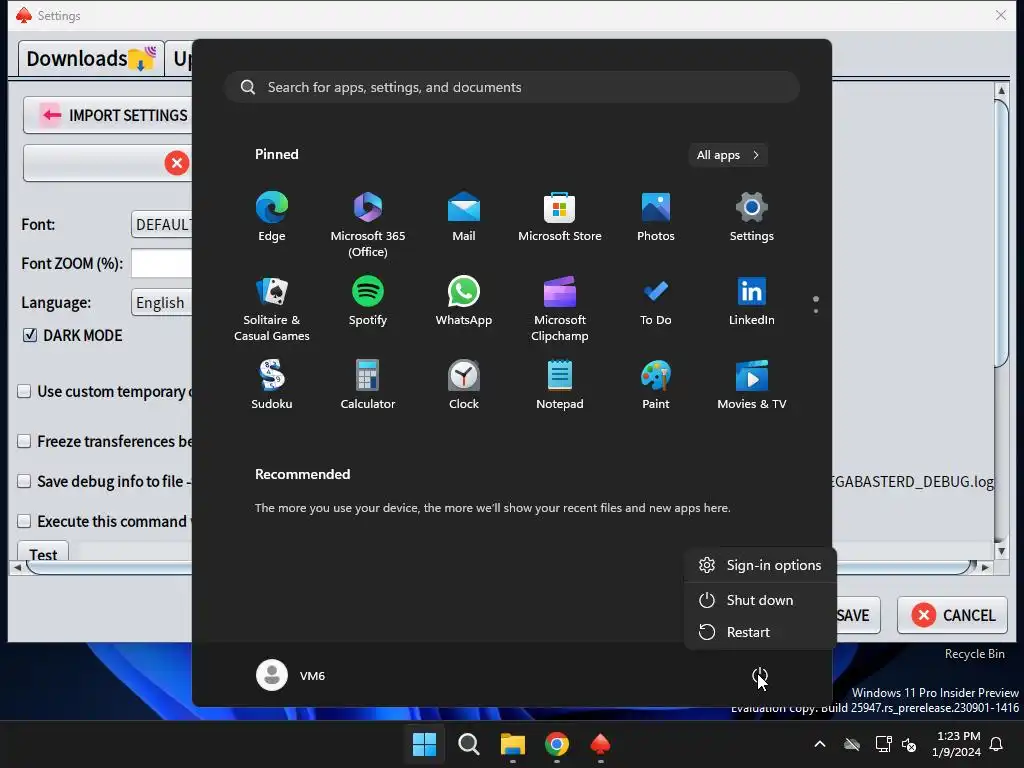Open notification bell in system tray
This screenshot has width=1024, height=768.
pos(997,744)
